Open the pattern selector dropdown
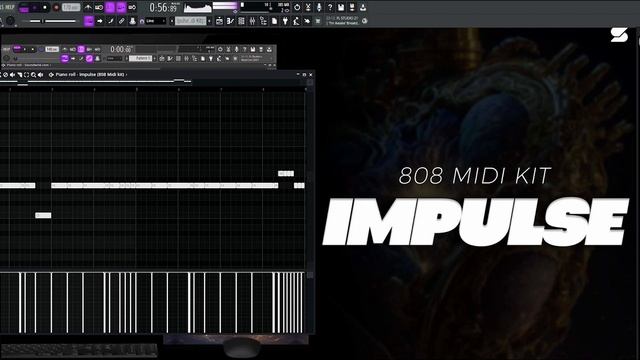 tap(191, 21)
